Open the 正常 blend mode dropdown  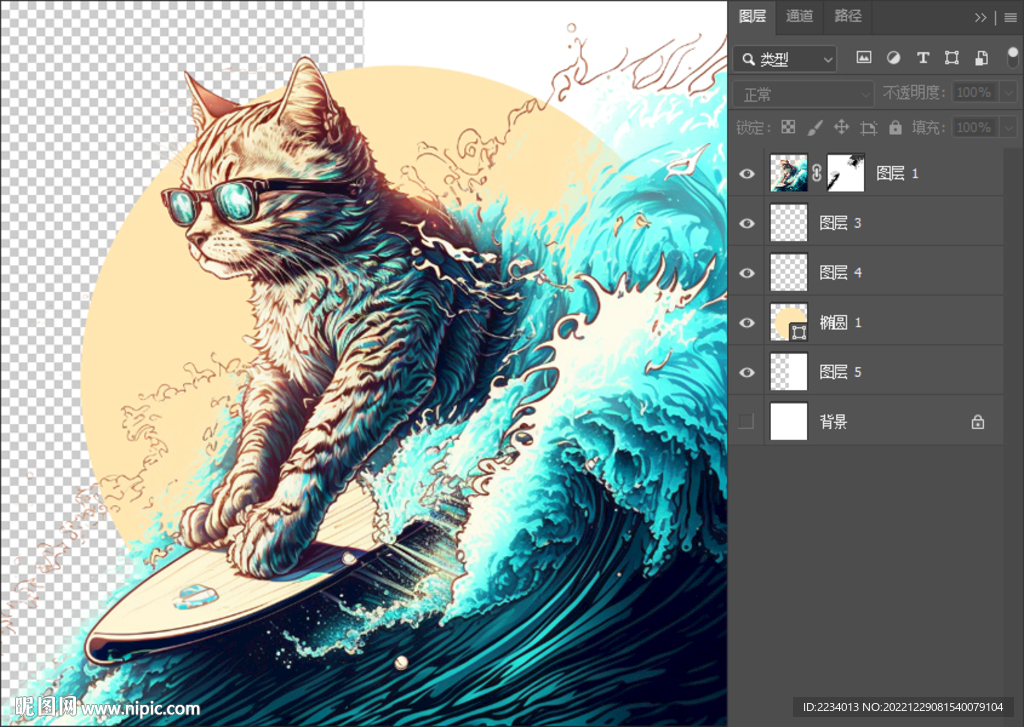[803, 94]
